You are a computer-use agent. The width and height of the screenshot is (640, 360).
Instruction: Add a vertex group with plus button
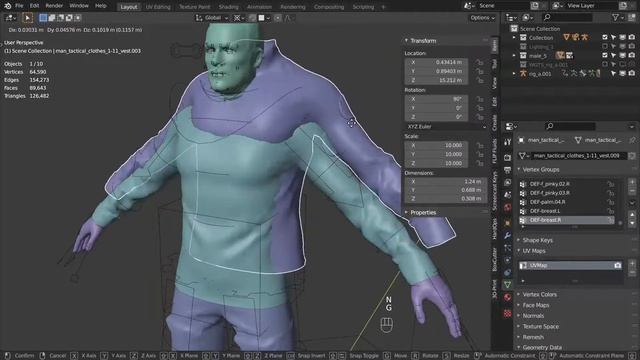[x=632, y=182]
